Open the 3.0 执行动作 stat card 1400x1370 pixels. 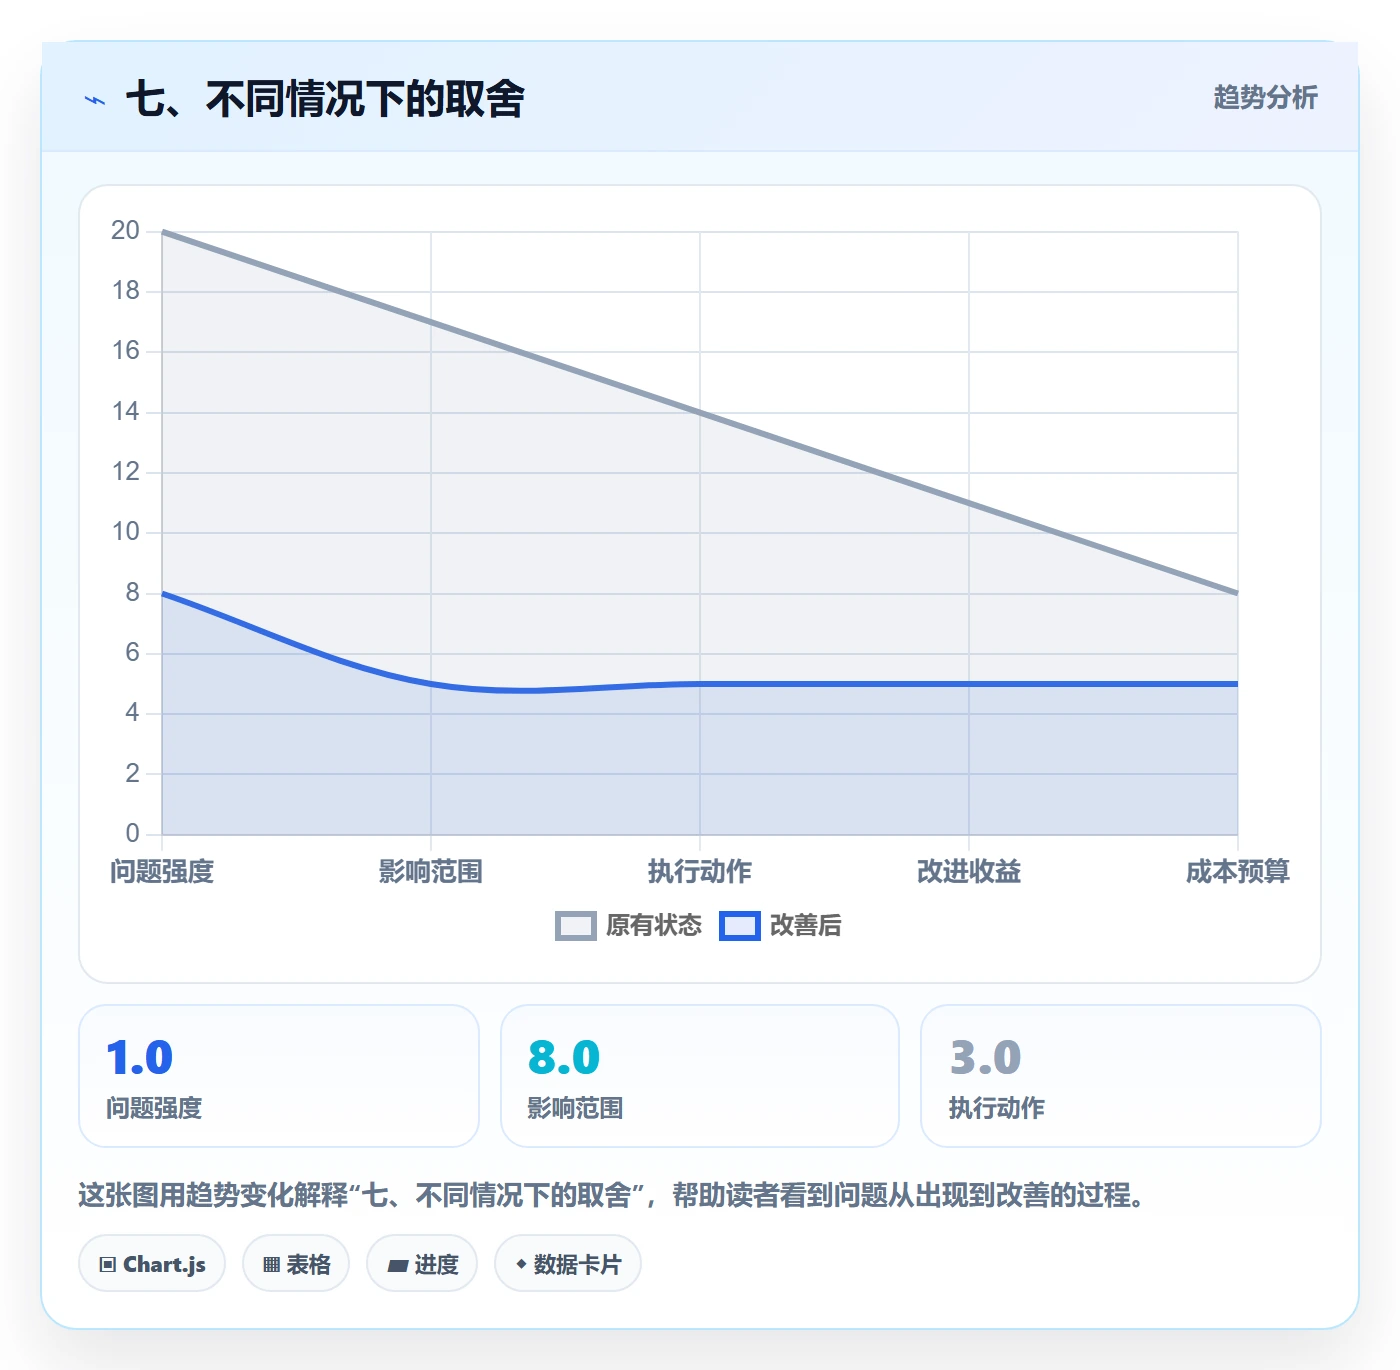coord(1121,1076)
